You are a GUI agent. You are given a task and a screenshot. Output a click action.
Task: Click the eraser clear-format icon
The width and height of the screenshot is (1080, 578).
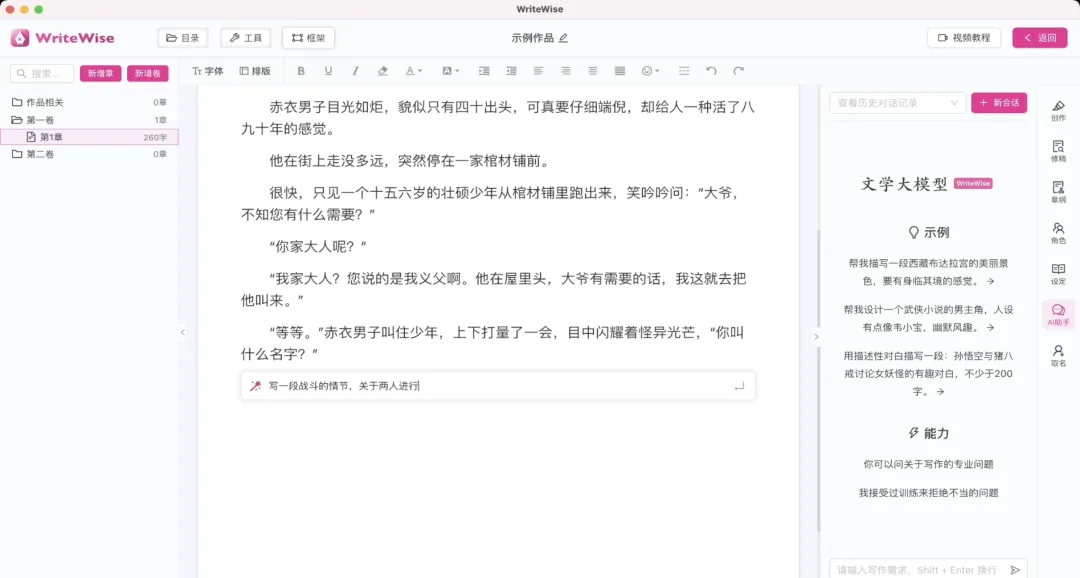pos(382,71)
